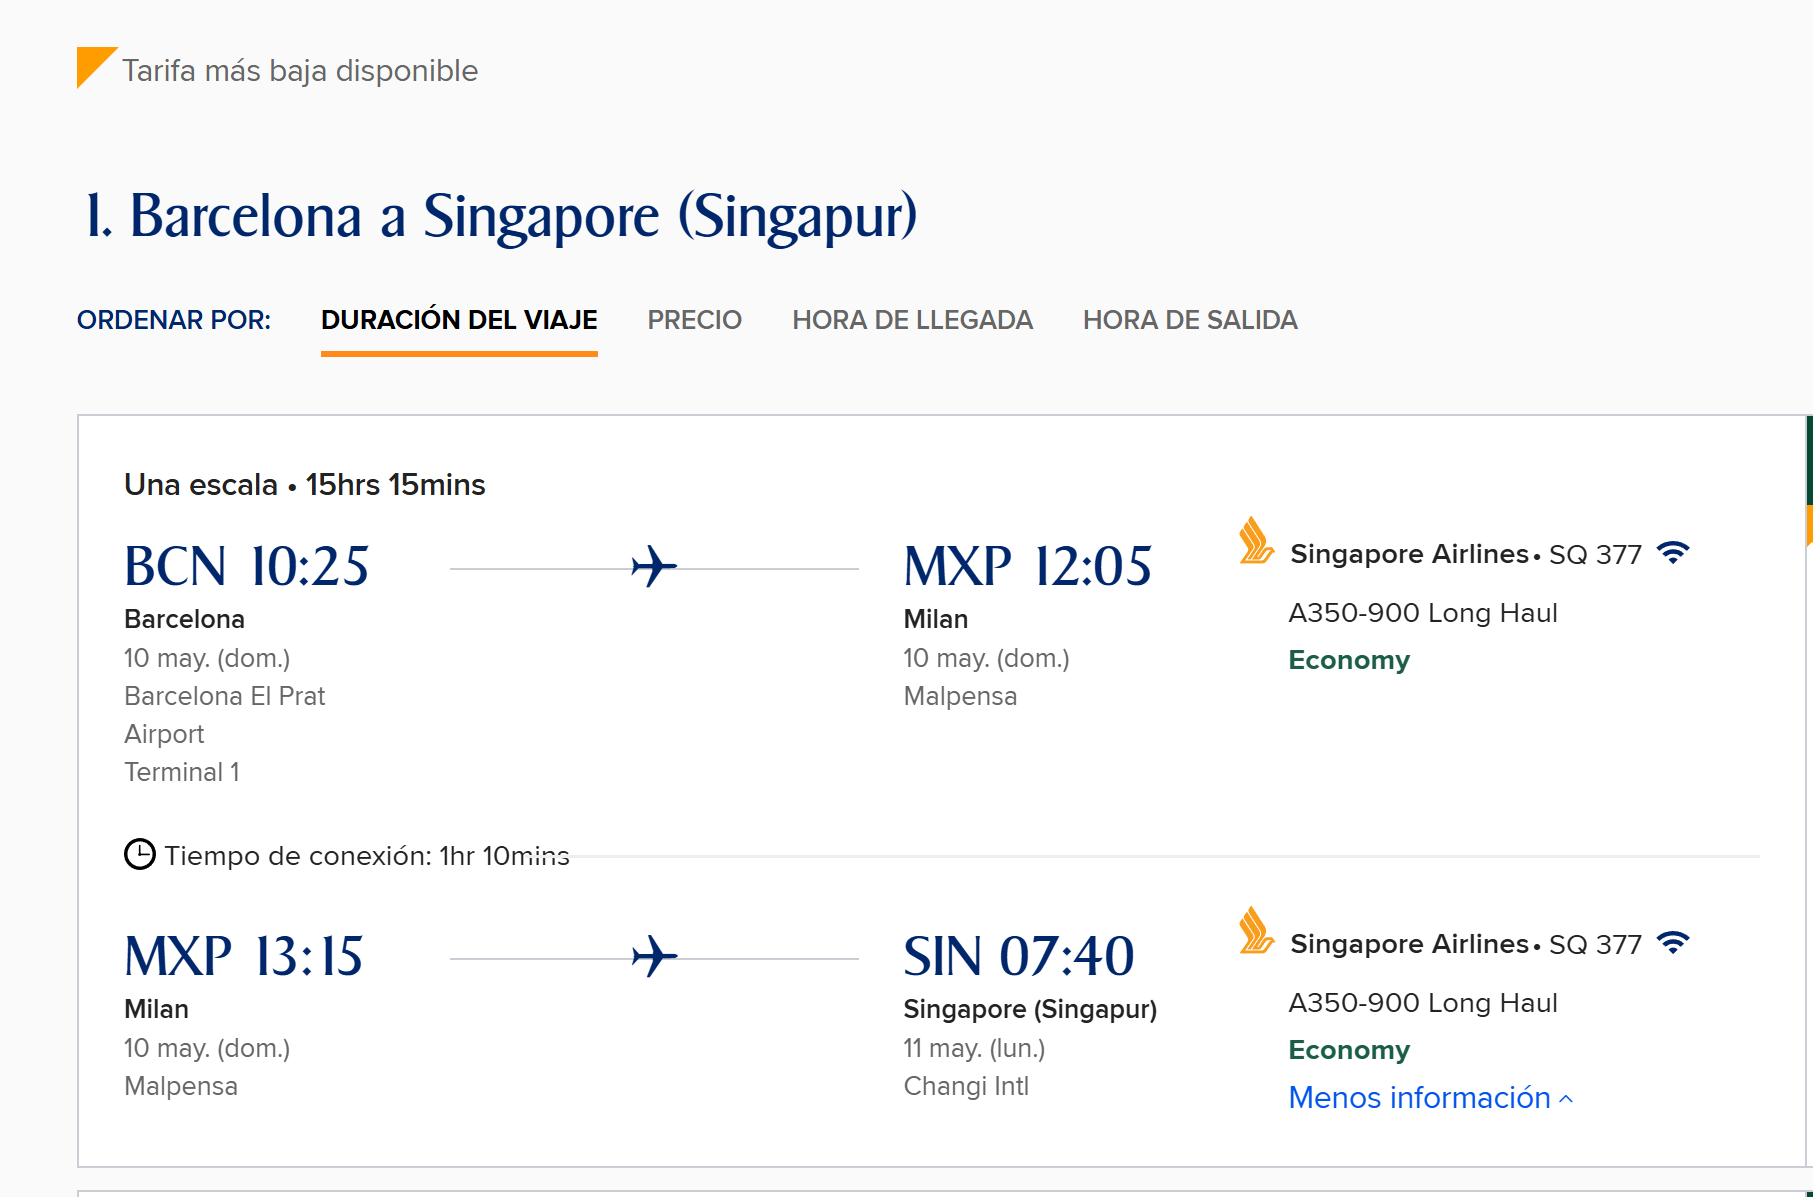Click A350-900 Long Haul on the first leg
Image resolution: width=1813 pixels, height=1197 pixels.
[1423, 613]
